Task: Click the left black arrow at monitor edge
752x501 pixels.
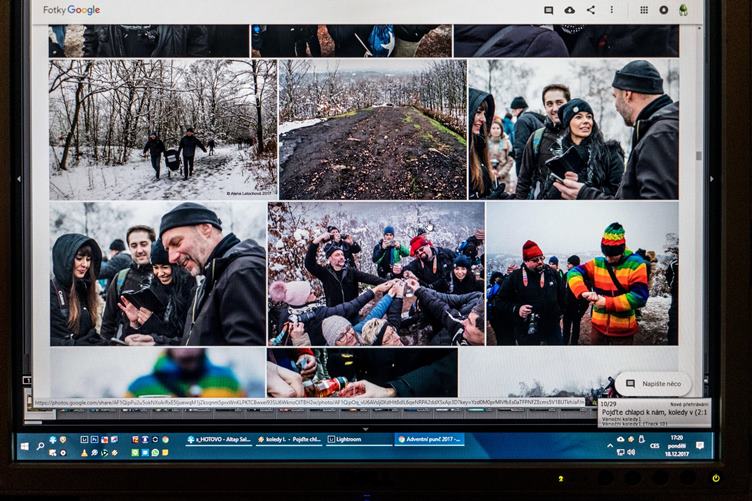Action: click(x=19, y=179)
